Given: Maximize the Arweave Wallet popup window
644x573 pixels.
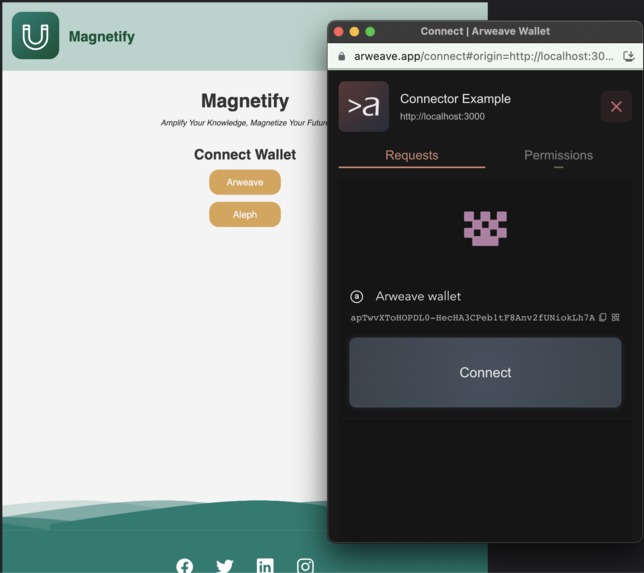Looking at the screenshot, I should [370, 32].
